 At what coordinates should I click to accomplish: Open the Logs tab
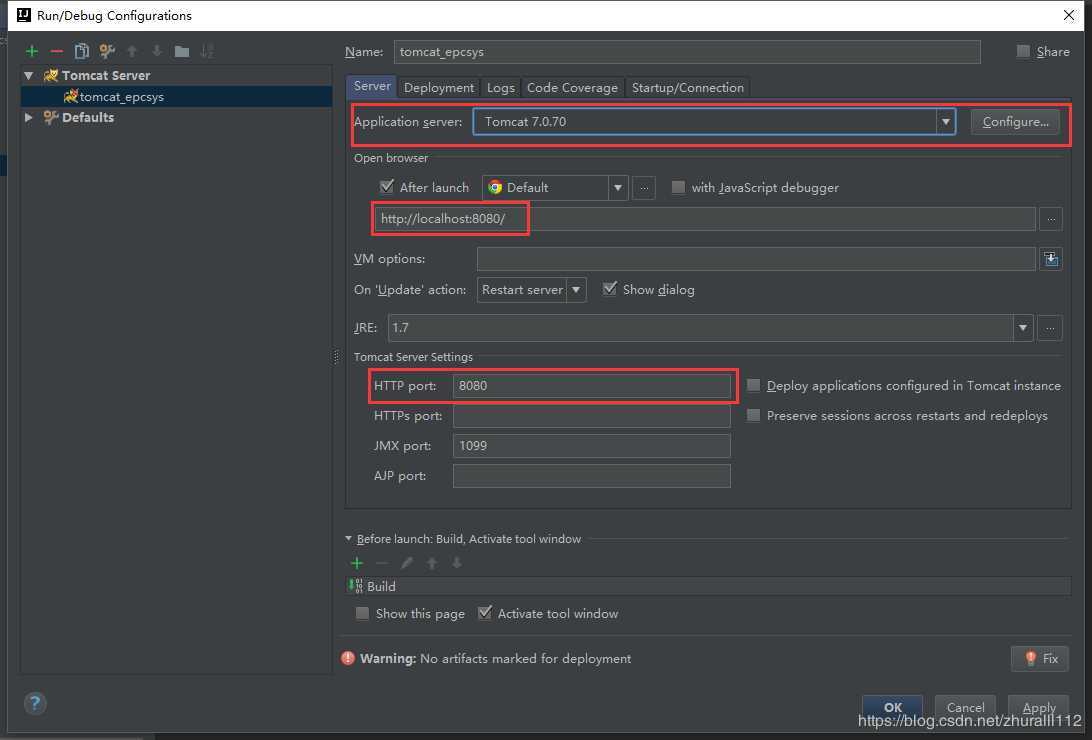coord(501,88)
